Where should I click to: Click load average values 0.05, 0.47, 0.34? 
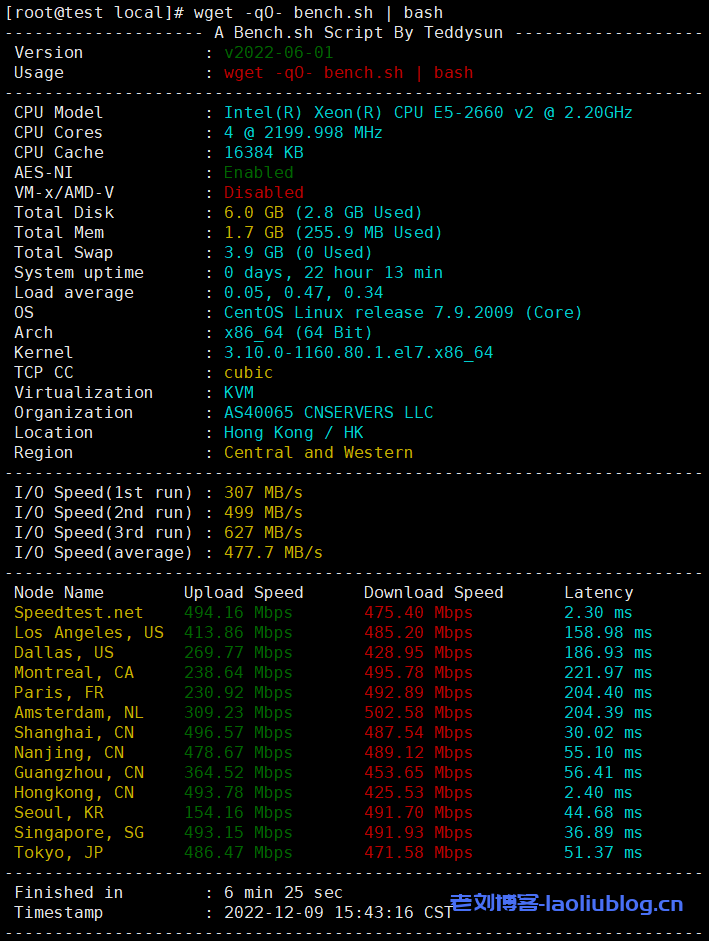(x=303, y=293)
